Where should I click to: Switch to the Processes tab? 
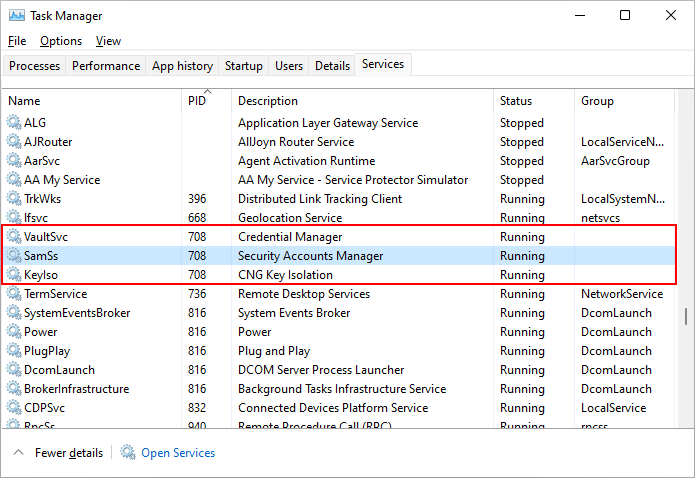(x=34, y=66)
